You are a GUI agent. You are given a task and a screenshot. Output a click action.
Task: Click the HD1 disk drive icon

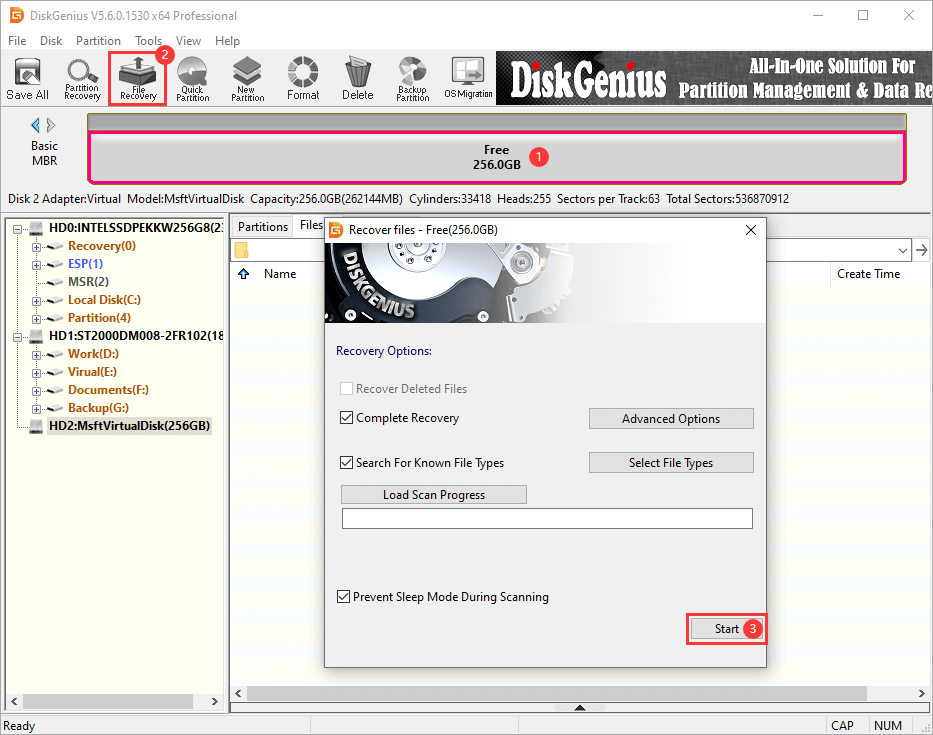point(36,336)
